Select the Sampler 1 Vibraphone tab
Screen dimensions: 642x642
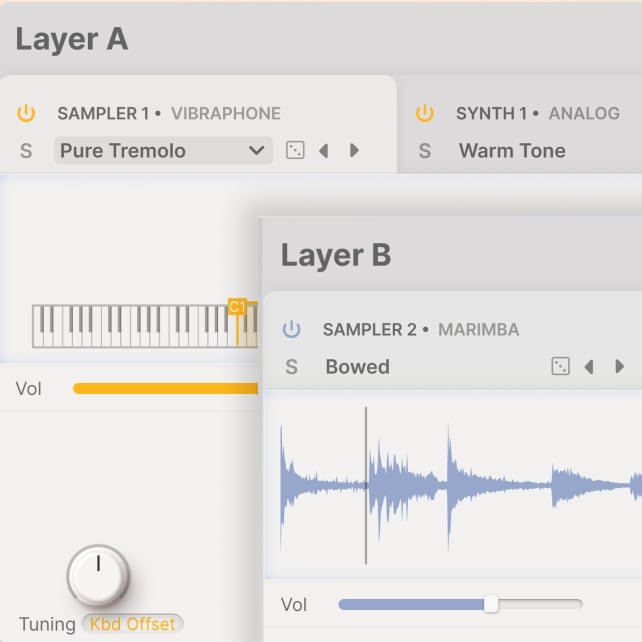(169, 114)
